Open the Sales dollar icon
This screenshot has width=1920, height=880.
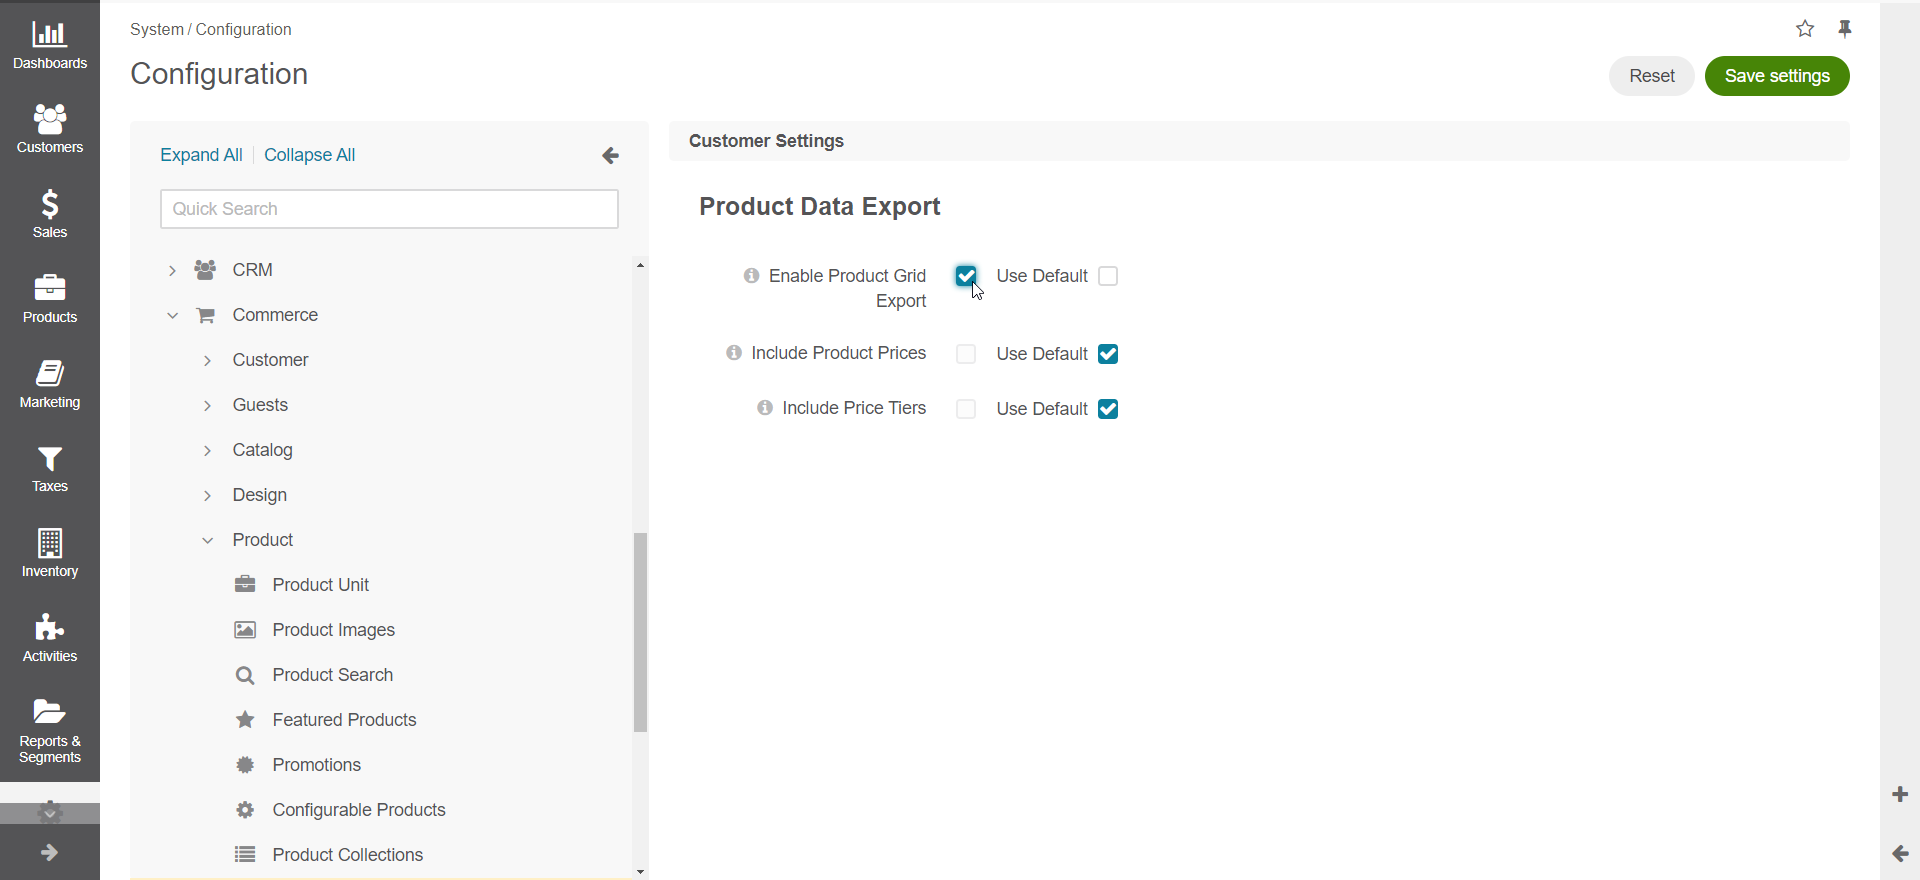tap(49, 205)
